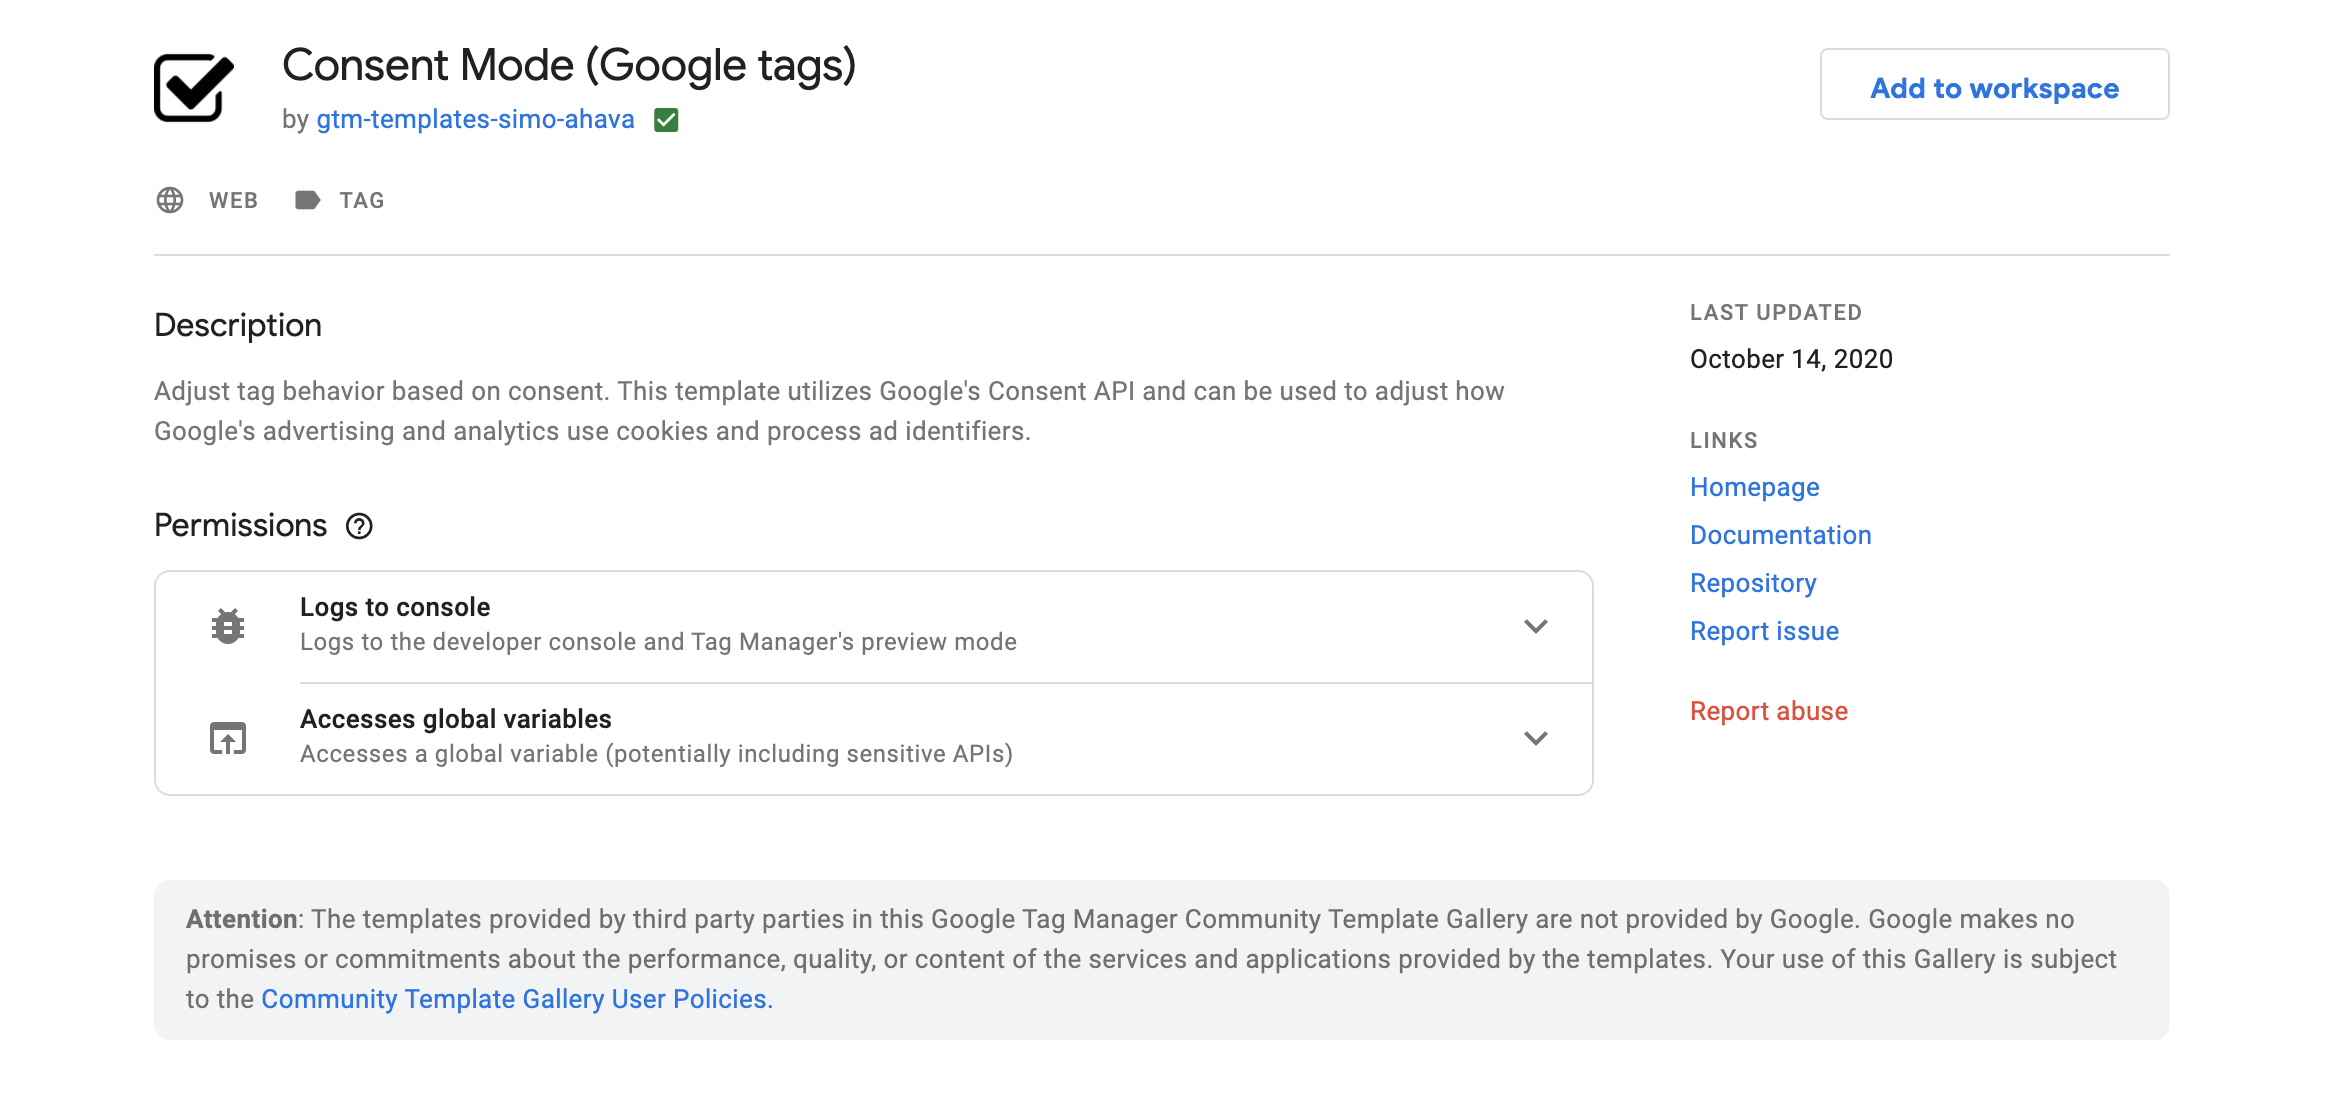The width and height of the screenshot is (2326, 1120).
Task: Click the October 14, 2020 date text
Action: (1791, 359)
